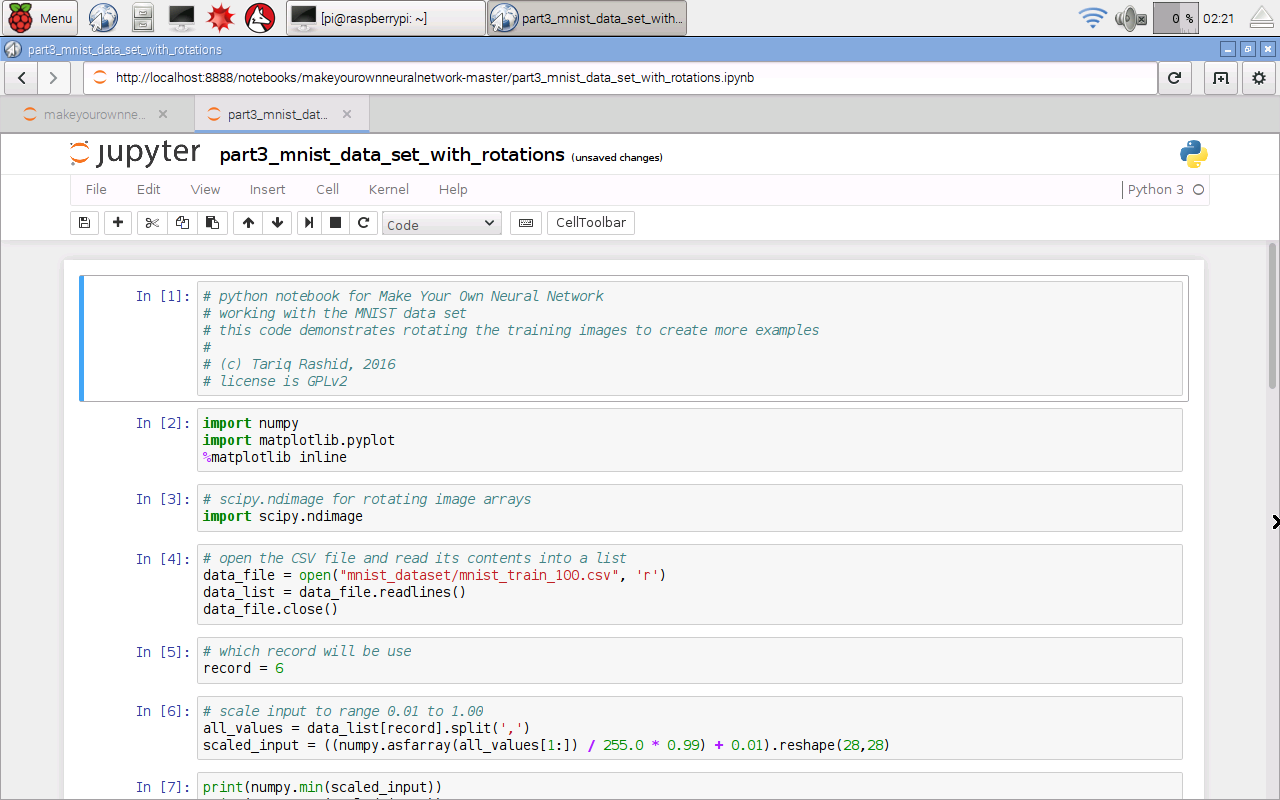This screenshot has height=800, width=1280.
Task: Restart the kernel icon
Action: point(363,223)
